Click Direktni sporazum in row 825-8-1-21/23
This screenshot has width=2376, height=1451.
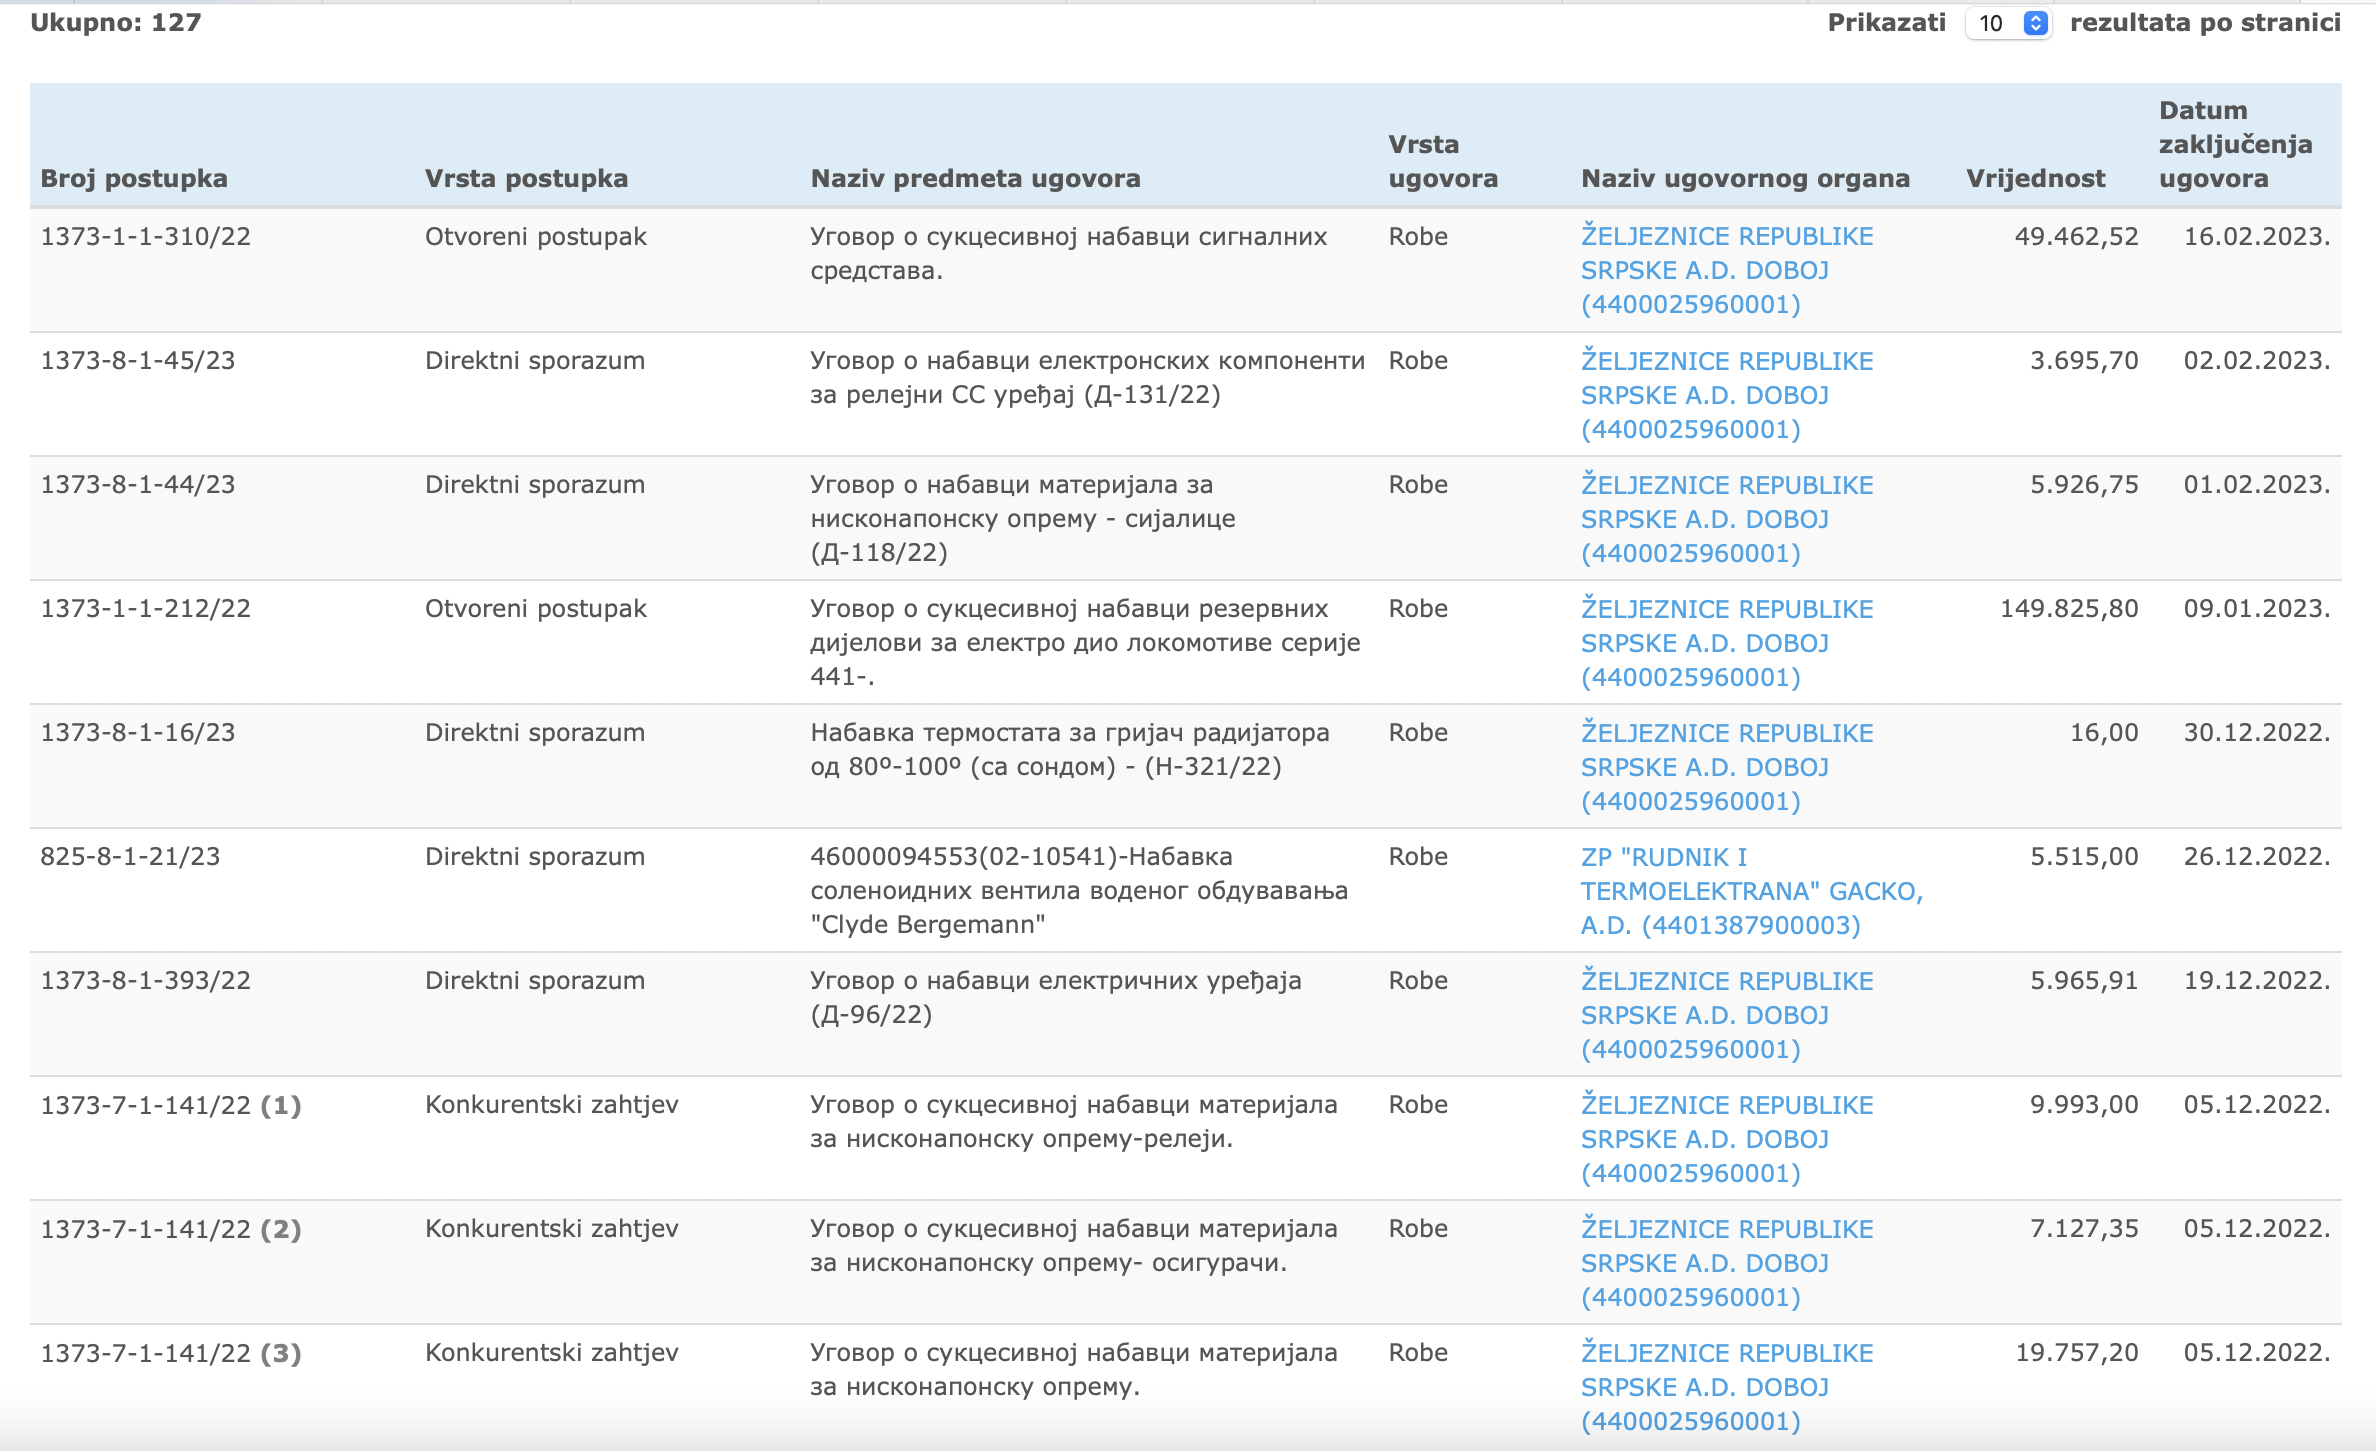(534, 856)
